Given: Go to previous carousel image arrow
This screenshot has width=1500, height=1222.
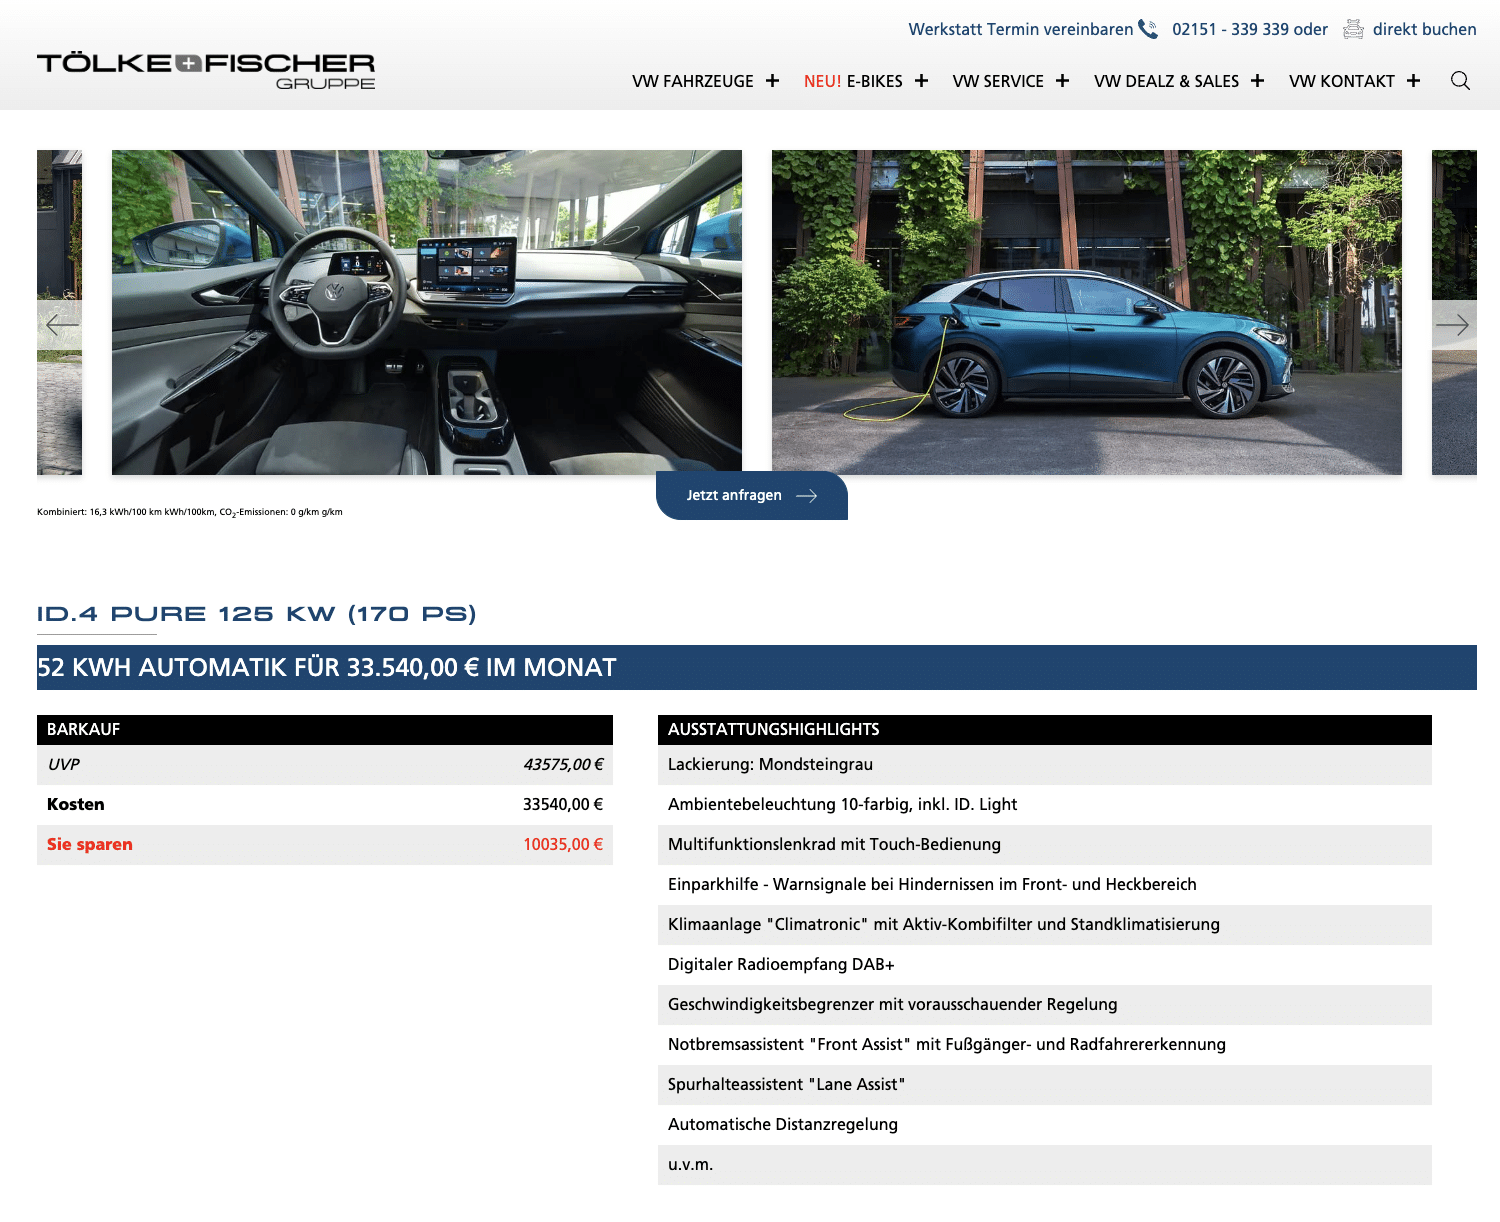Looking at the screenshot, I should pos(60,325).
